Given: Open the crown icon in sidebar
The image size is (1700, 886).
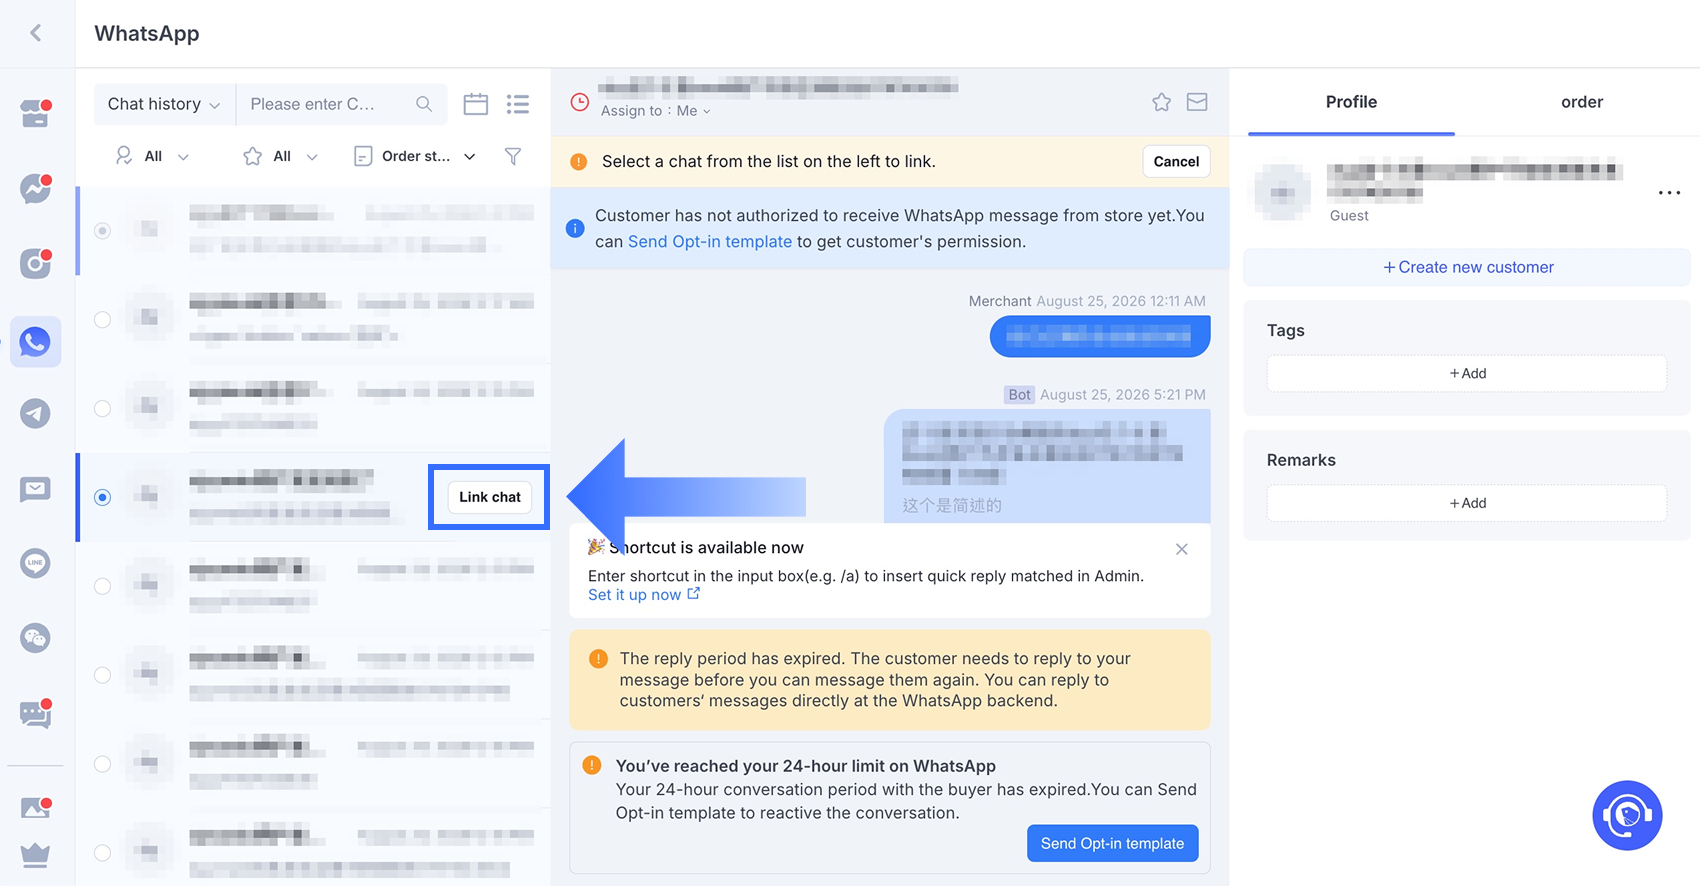Looking at the screenshot, I should tap(35, 856).
